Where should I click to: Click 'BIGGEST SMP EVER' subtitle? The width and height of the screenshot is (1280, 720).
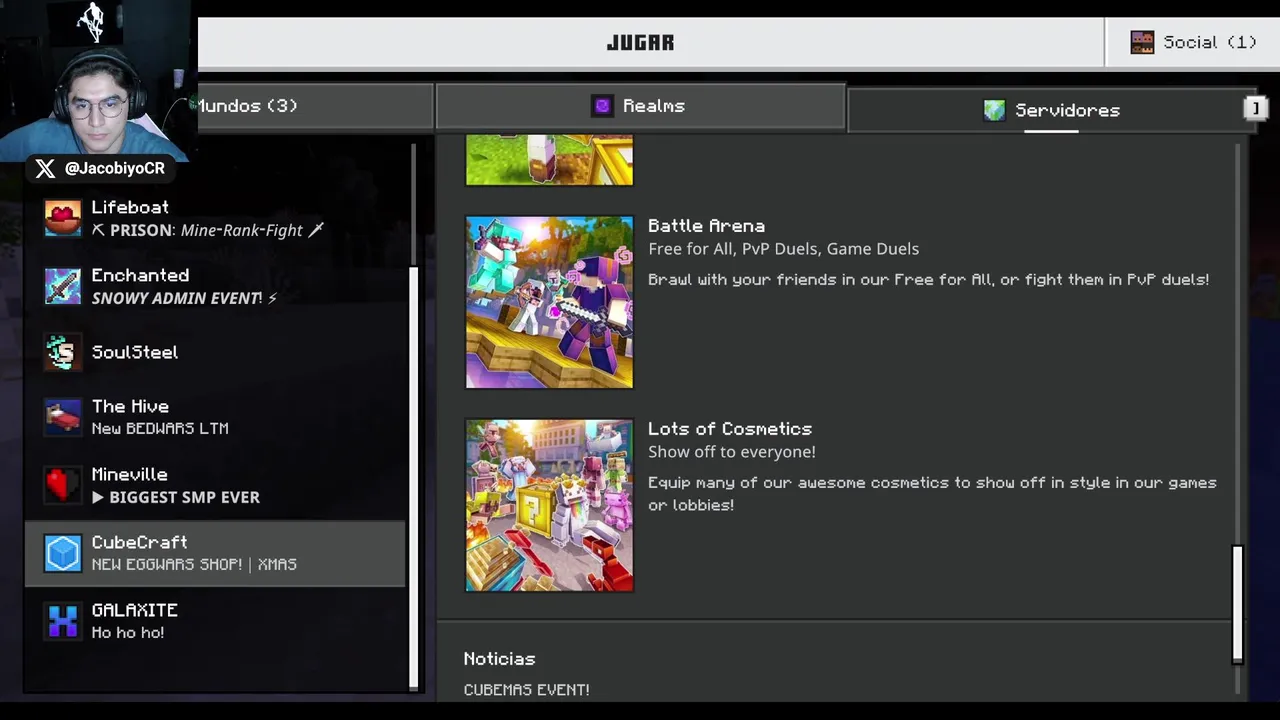click(184, 497)
